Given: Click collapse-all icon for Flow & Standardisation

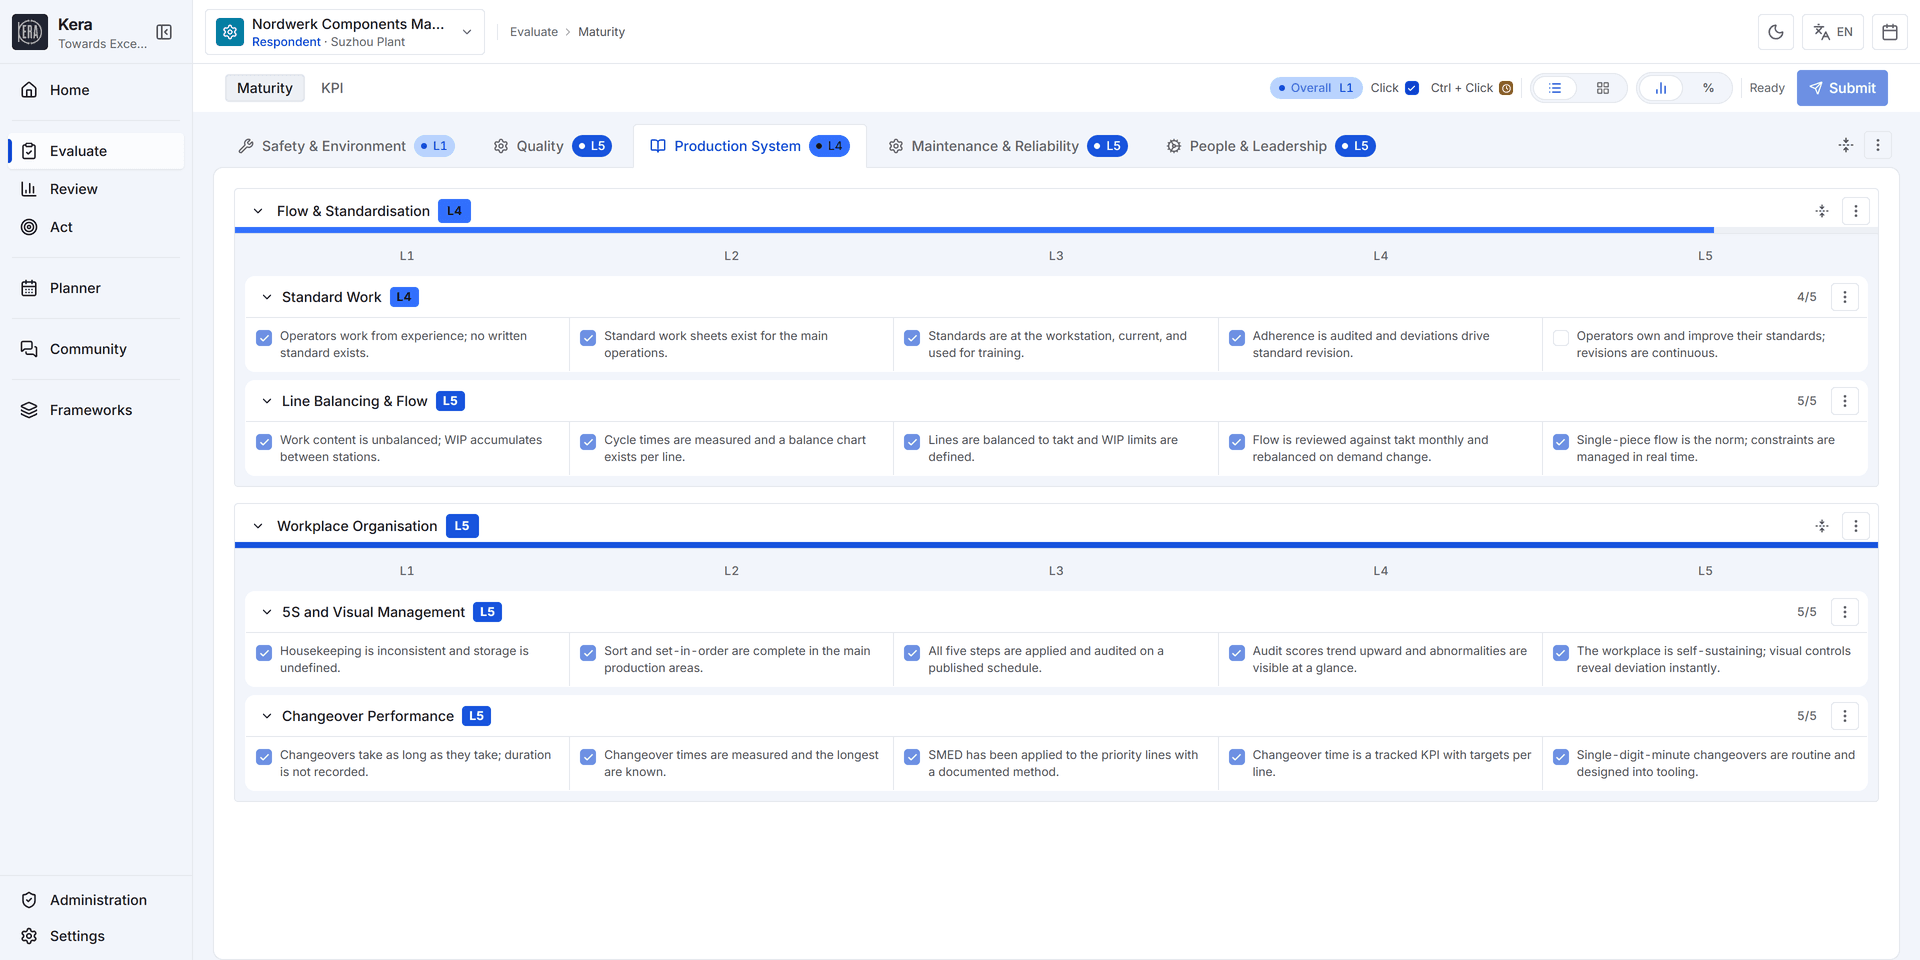Looking at the screenshot, I should click(x=1822, y=211).
